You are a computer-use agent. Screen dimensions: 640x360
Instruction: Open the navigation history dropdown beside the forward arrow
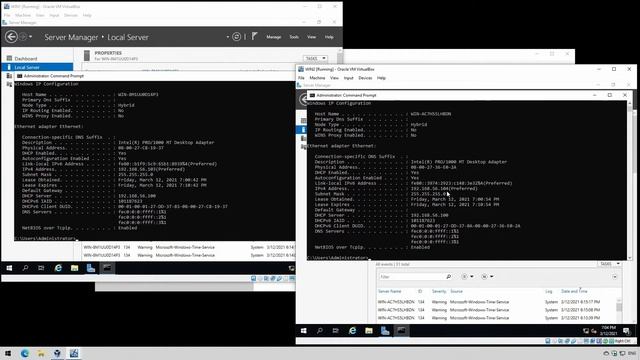tap(31, 37)
